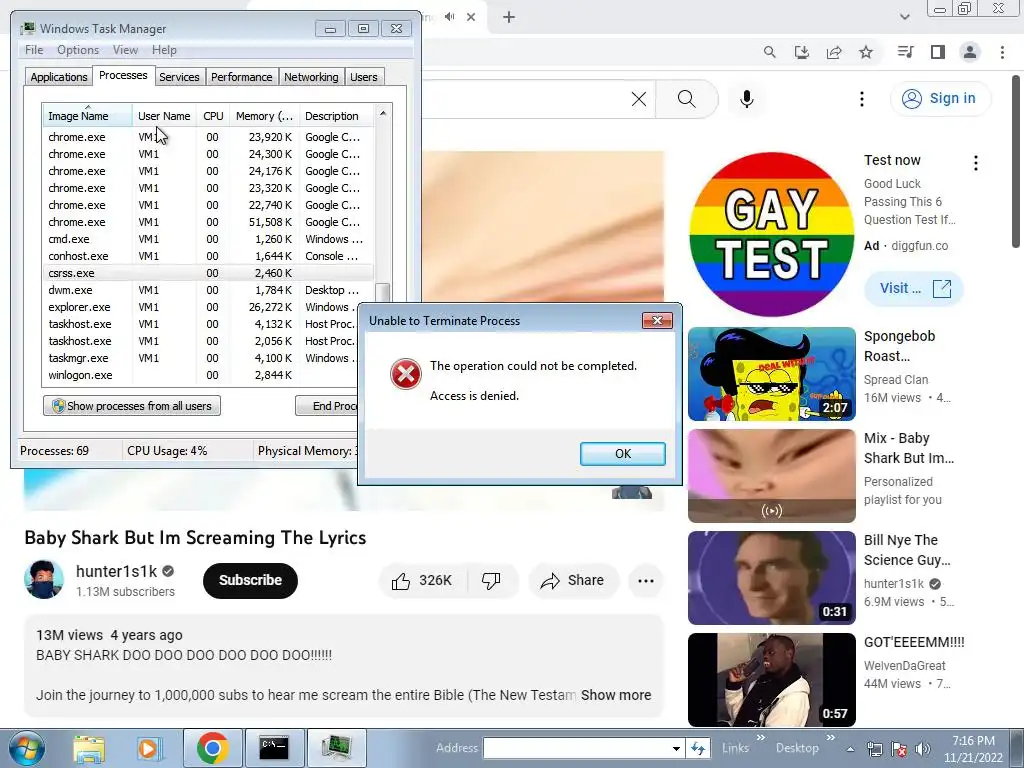Open the Address toolbar dropdown arrow
Viewport: 1024px width, 768px height.
tap(677, 748)
